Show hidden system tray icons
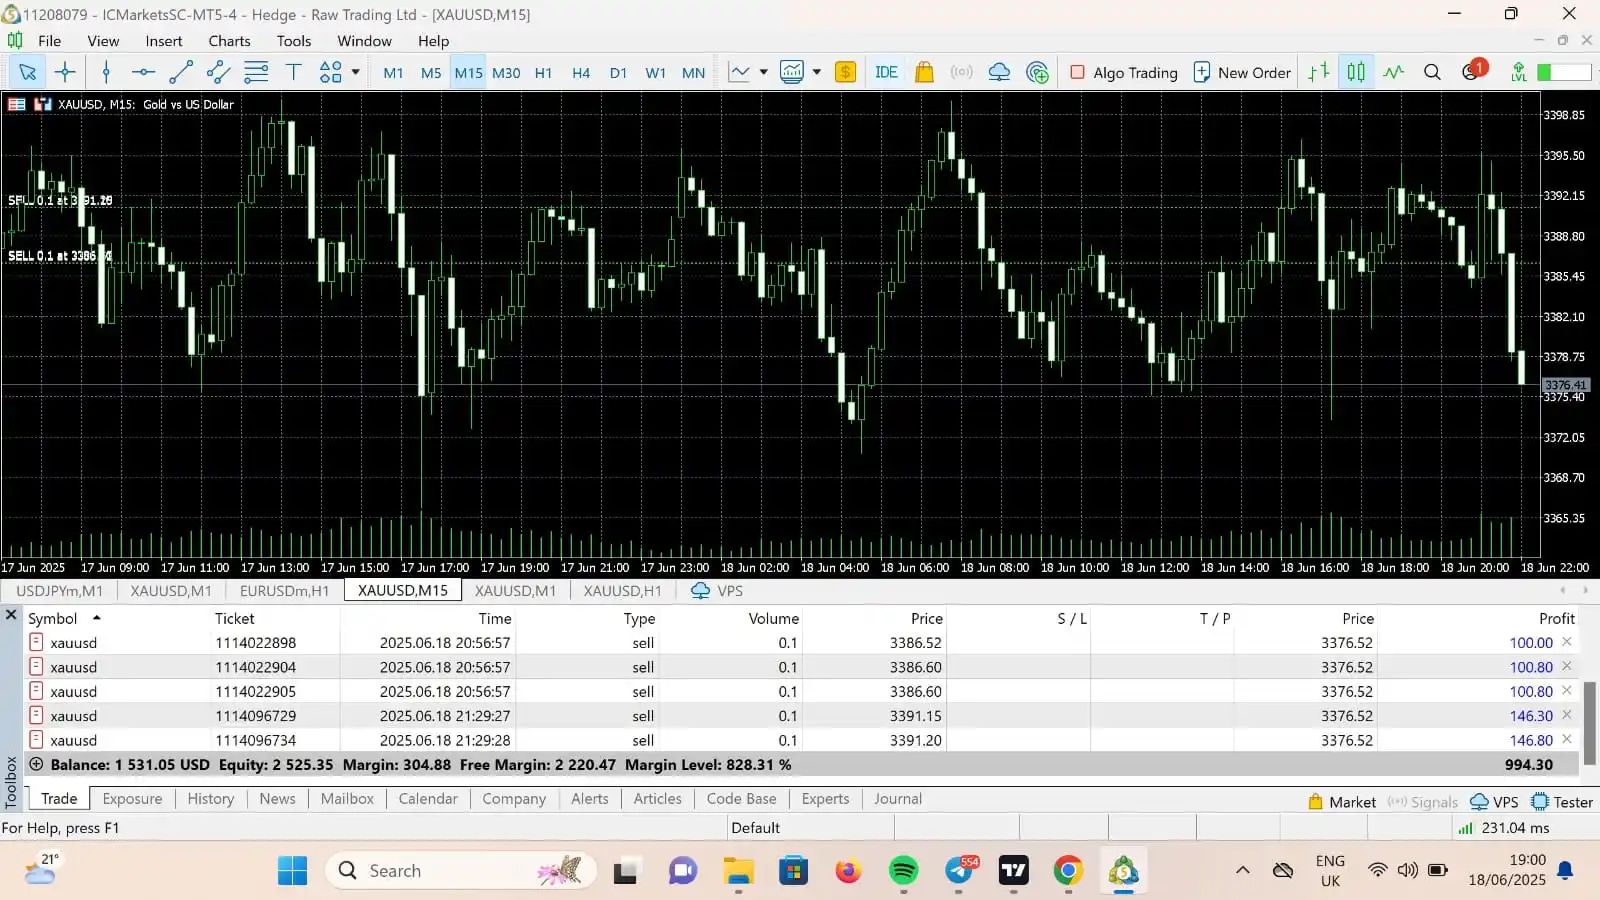Screen dimensions: 1600x900 click(x=1243, y=870)
